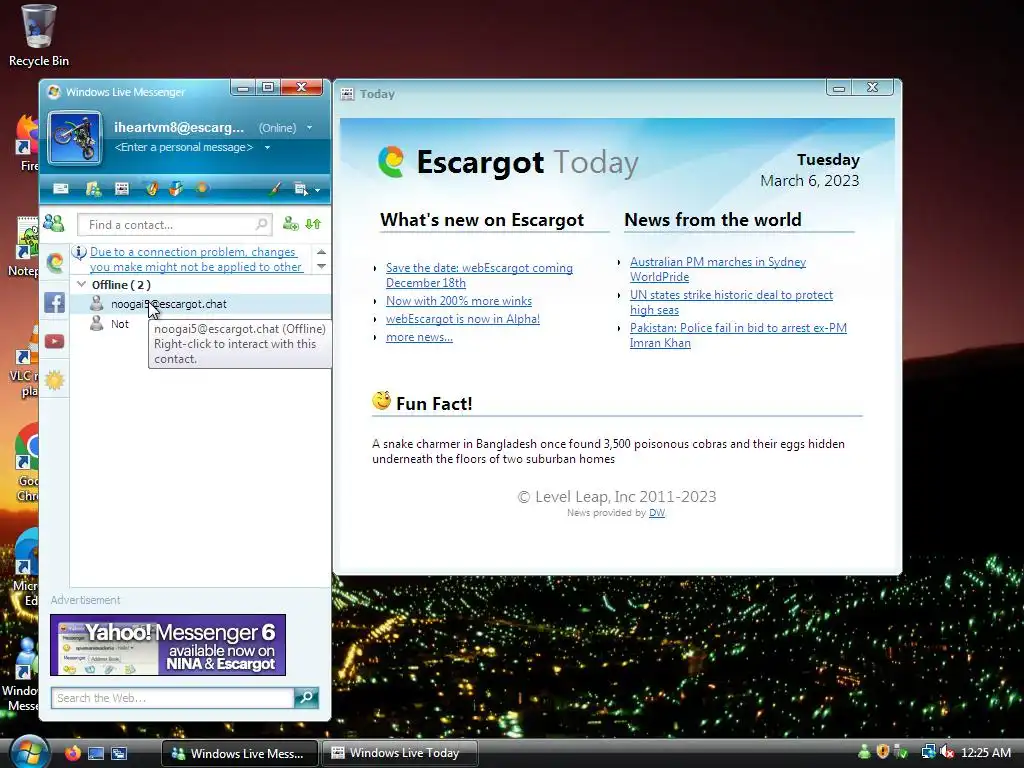
Task: Click the tray icon with green checkmark
Action: click(x=901, y=752)
